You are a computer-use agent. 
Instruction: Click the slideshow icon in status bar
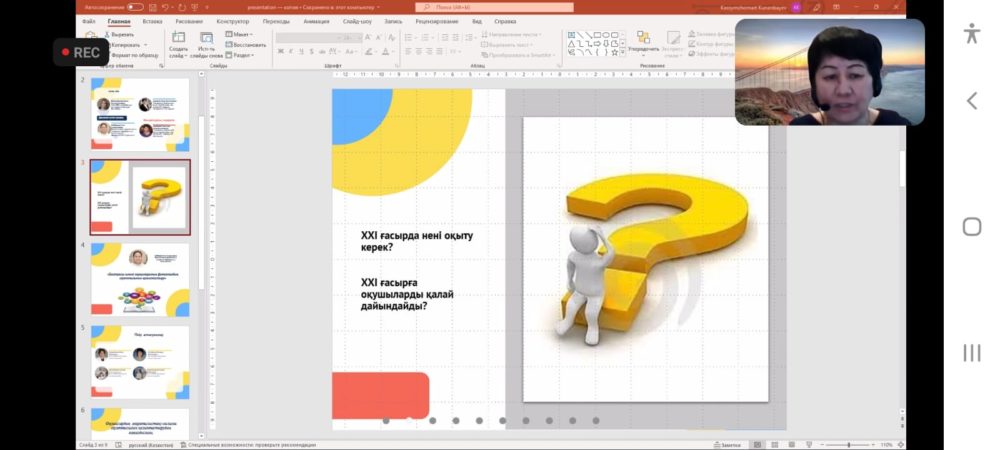pyautogui.click(x=809, y=444)
